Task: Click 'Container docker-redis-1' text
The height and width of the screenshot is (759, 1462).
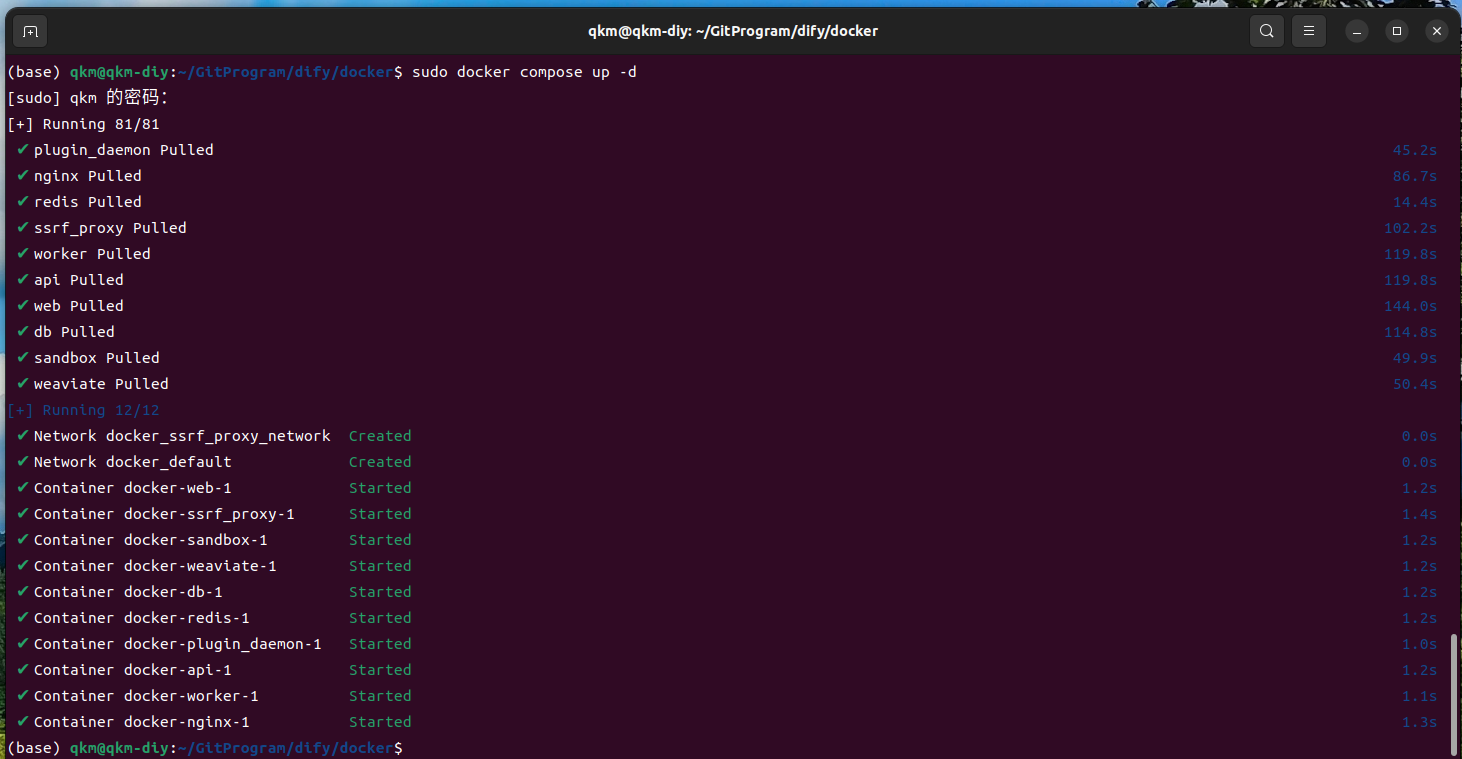Action: click(x=142, y=618)
